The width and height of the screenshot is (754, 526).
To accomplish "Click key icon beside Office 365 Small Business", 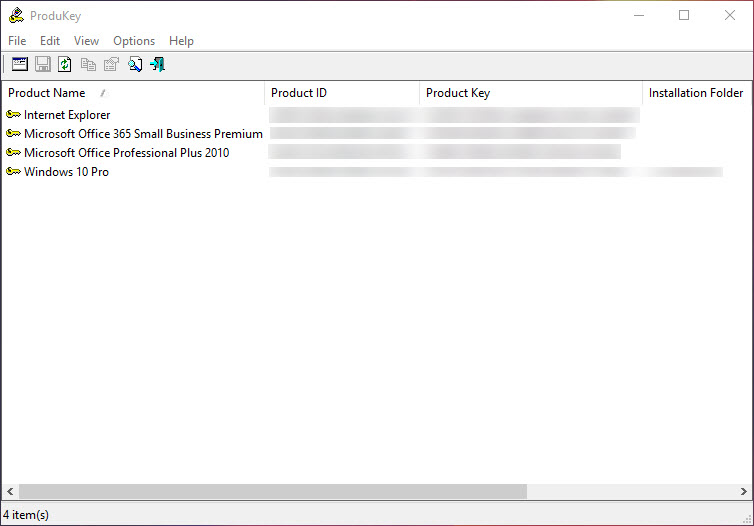I will coord(13,133).
